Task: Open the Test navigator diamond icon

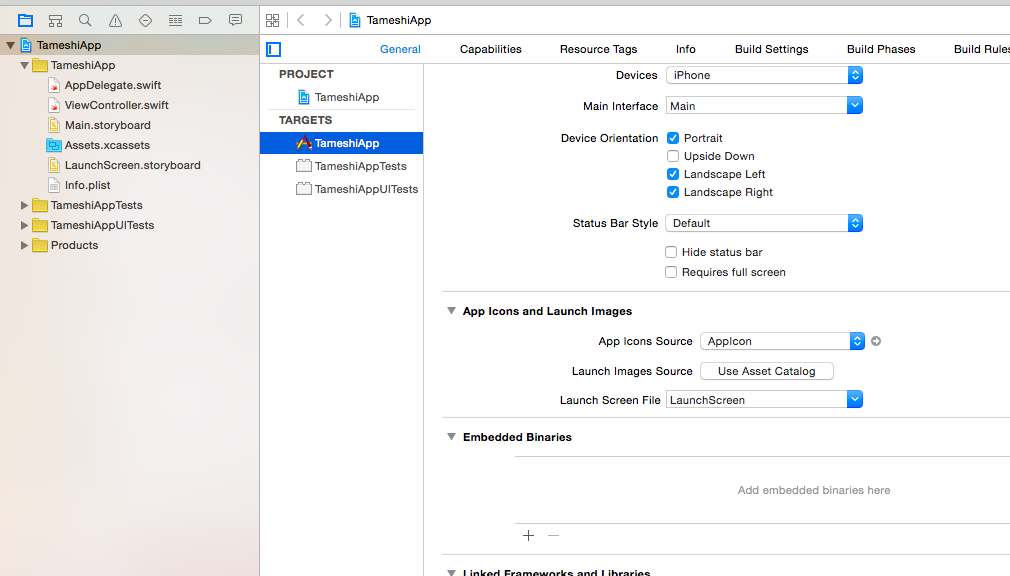Action: [x=146, y=21]
